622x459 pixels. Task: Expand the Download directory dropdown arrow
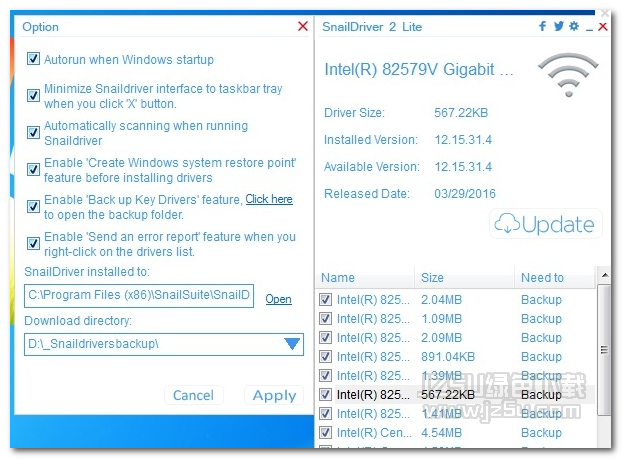click(292, 344)
